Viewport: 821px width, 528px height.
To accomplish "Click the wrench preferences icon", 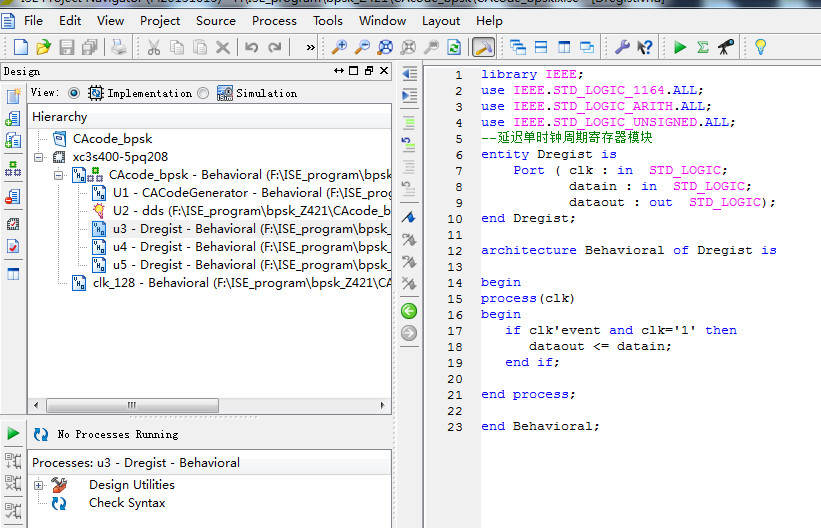I will pyautogui.click(x=621, y=47).
